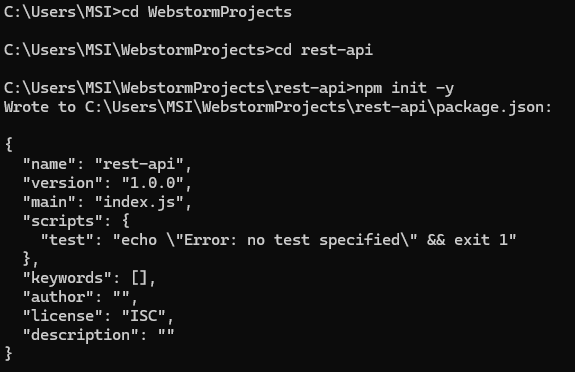Click the 'Wrote to' package.json path line
The height and width of the screenshot is (372, 575).
tap(278, 107)
